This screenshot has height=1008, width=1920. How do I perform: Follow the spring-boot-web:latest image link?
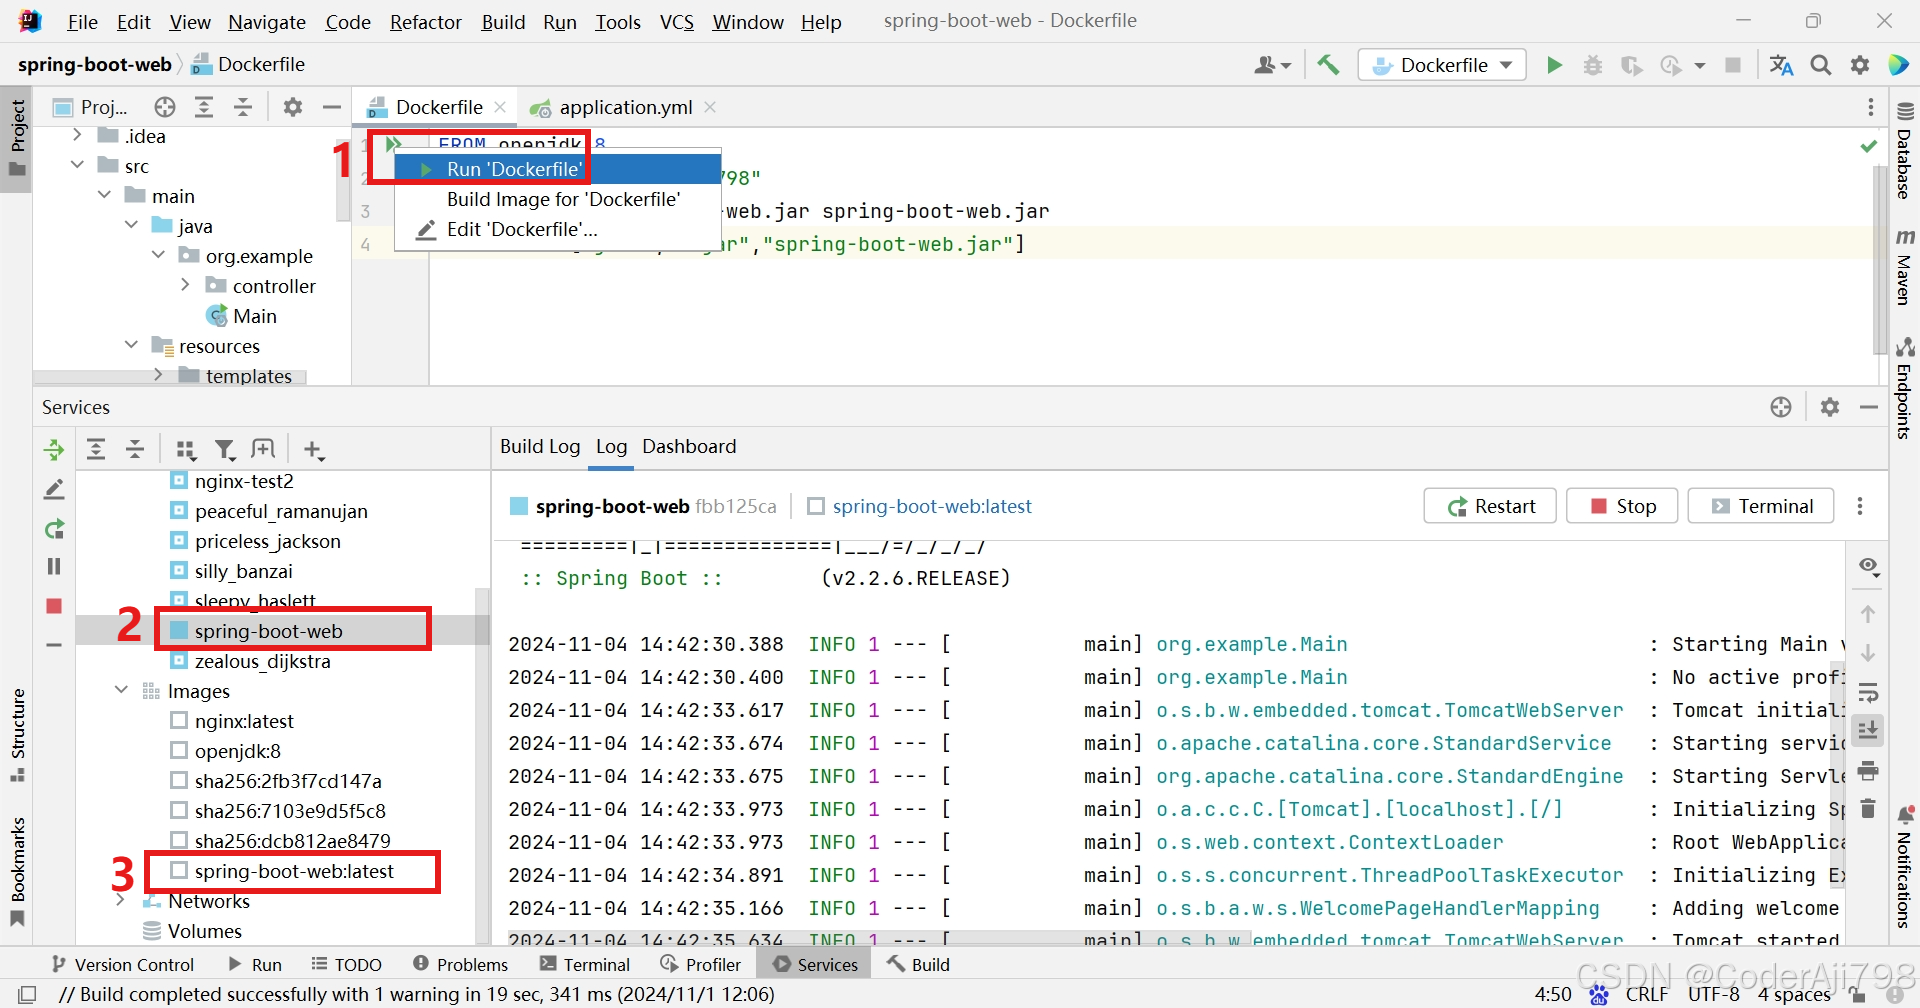(932, 506)
